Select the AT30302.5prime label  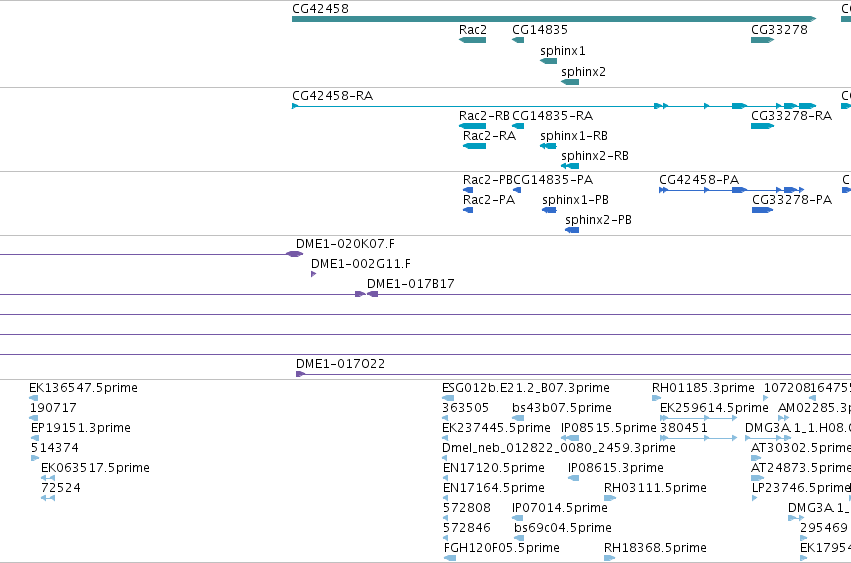click(x=801, y=448)
